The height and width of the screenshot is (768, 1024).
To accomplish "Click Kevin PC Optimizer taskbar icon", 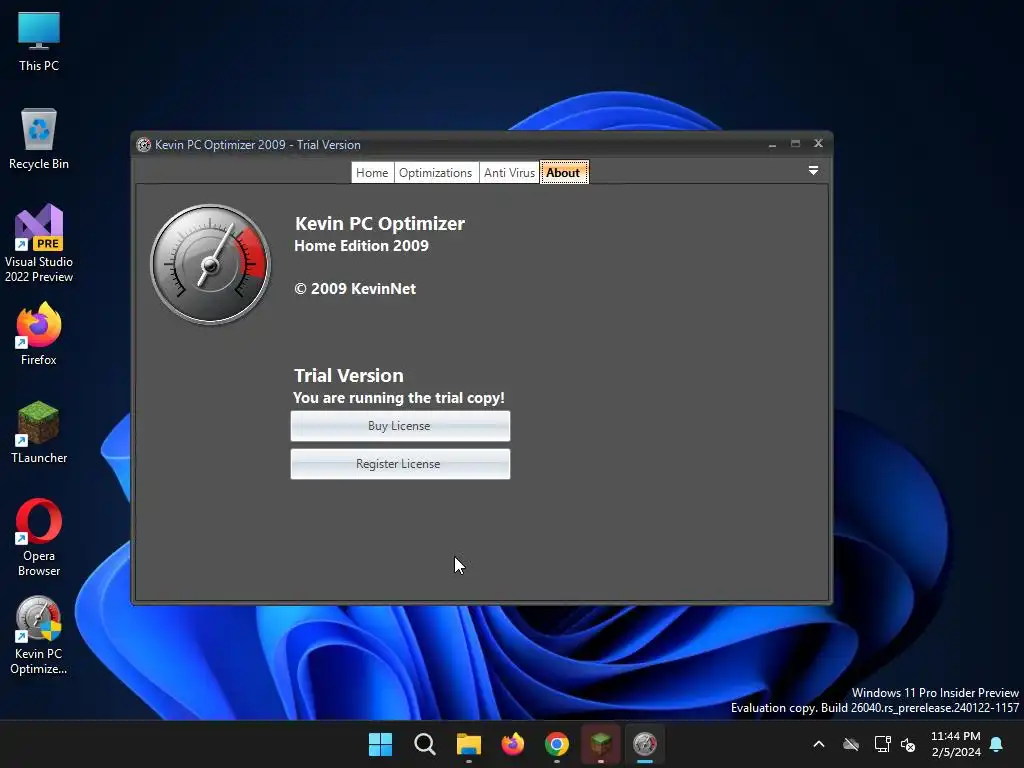I will (645, 744).
